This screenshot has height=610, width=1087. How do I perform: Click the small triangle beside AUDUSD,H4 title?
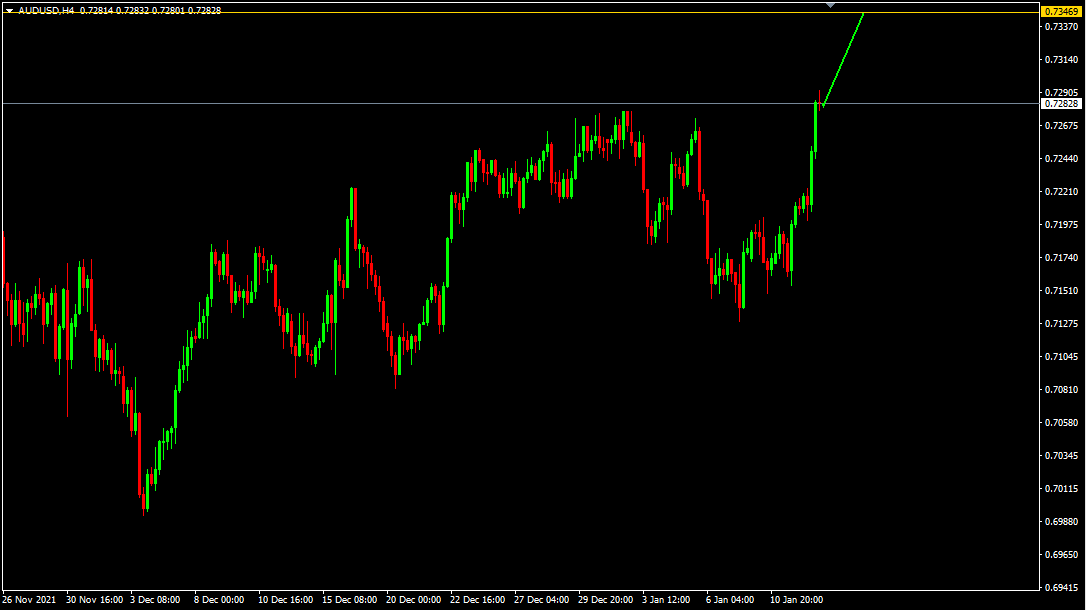(10, 10)
